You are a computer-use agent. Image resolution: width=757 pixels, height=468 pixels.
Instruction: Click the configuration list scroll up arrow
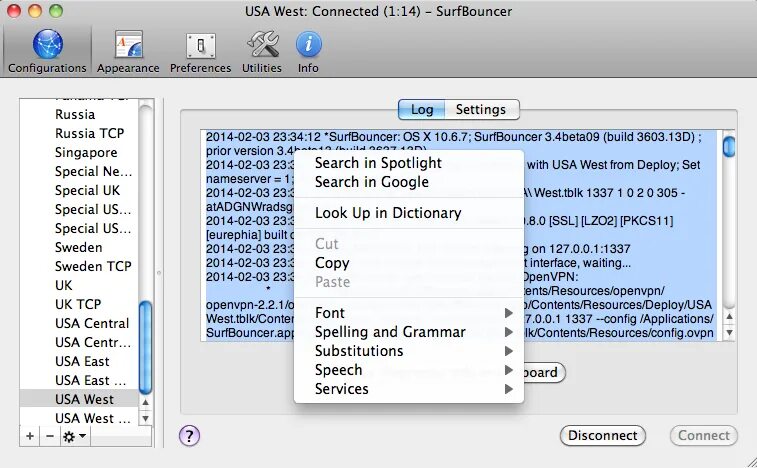tap(145, 402)
